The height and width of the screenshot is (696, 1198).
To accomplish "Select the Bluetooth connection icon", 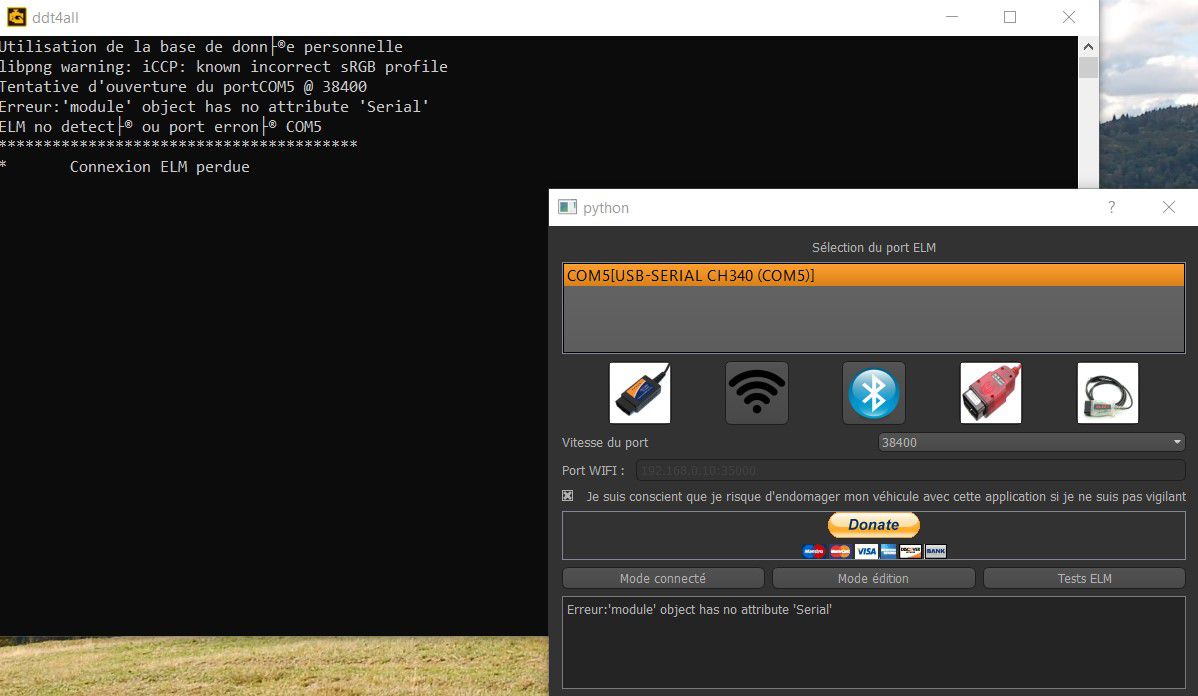I will 874,393.
